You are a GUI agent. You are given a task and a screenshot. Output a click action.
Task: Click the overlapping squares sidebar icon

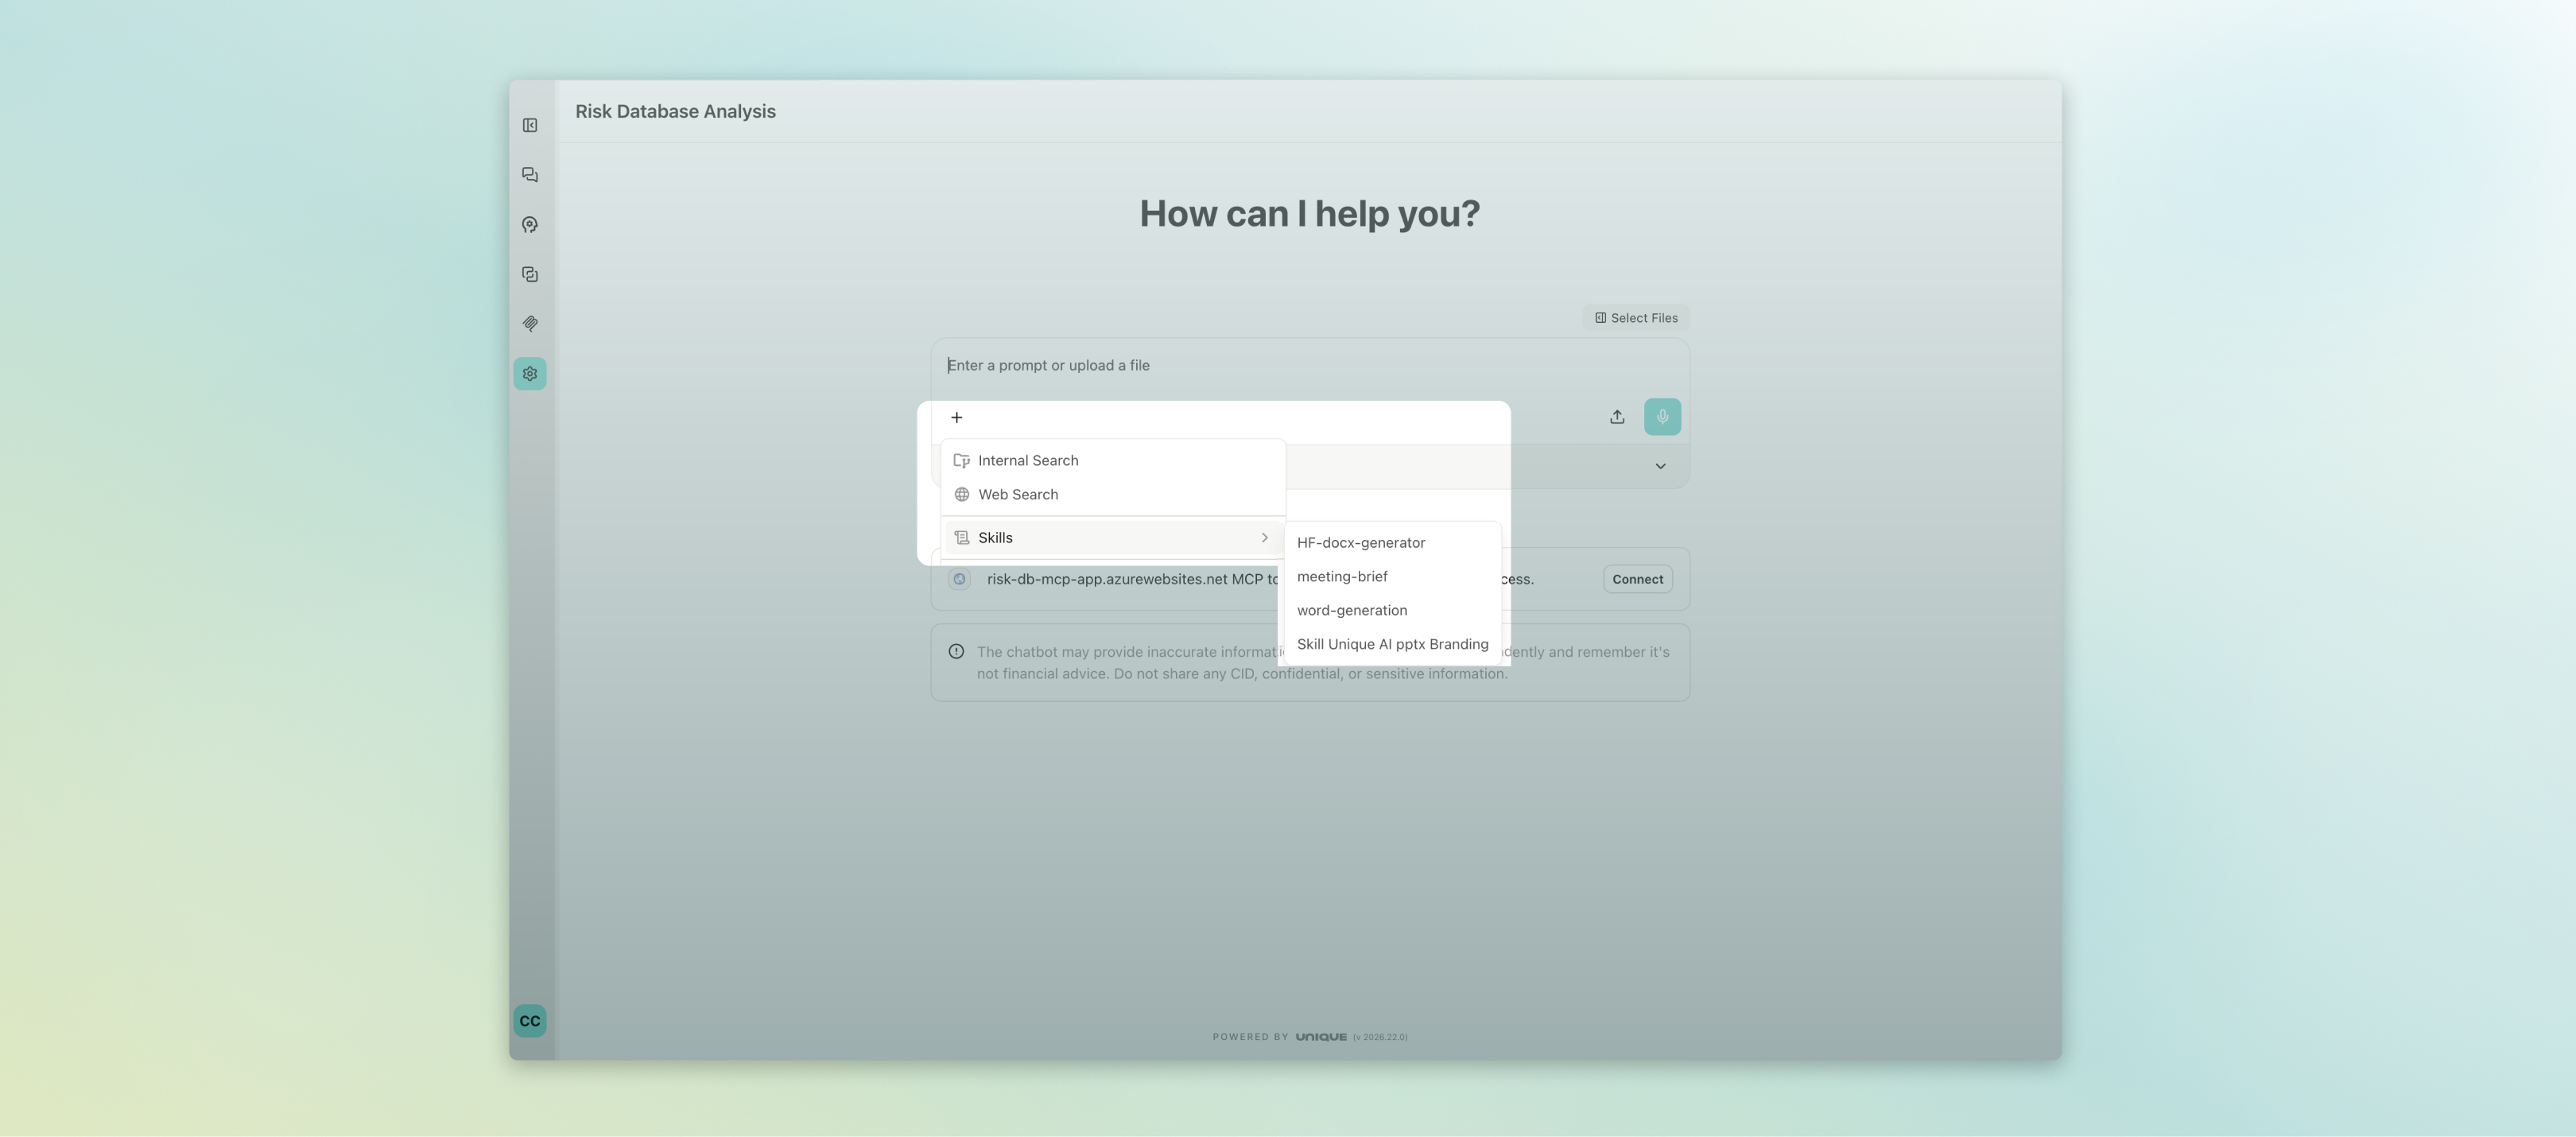530,274
